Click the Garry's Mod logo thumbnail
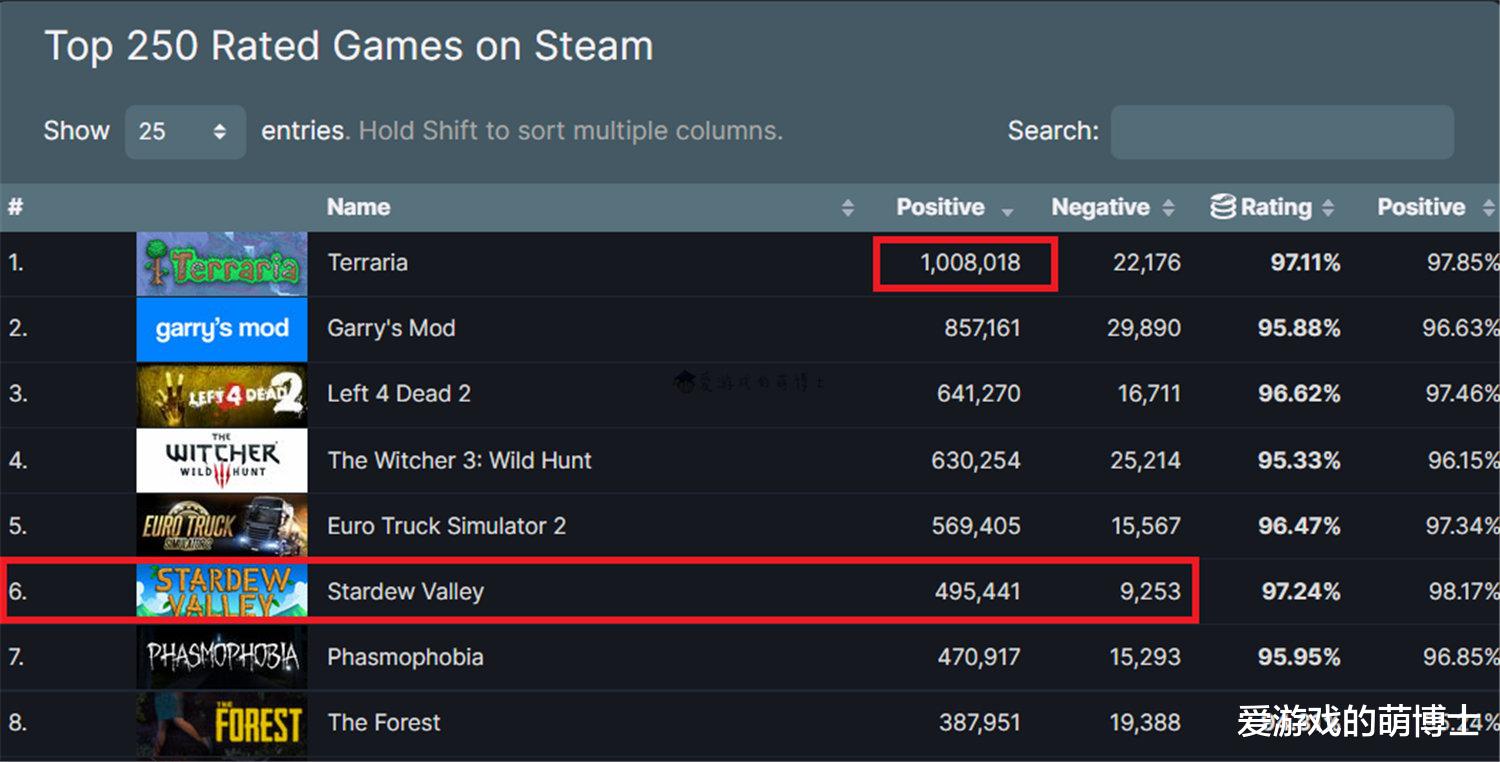 (x=222, y=329)
